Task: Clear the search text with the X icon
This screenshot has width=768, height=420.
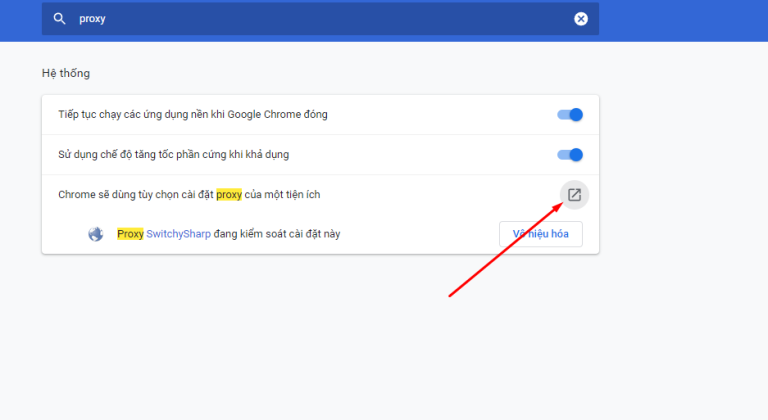Action: [581, 19]
